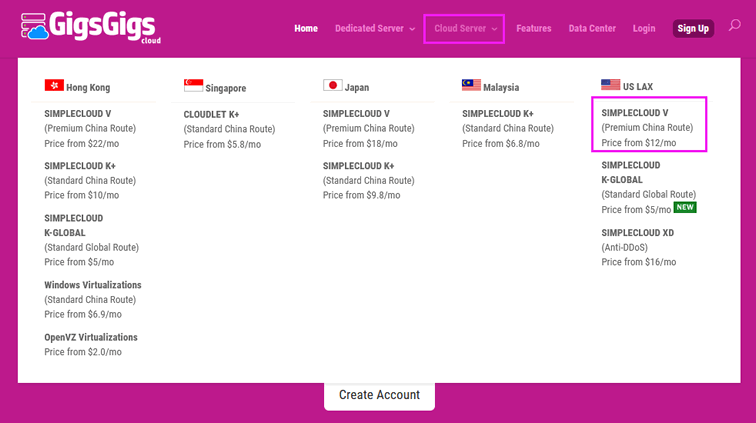756x423 pixels.
Task: Open the search magnifier icon
Action: click(x=734, y=25)
